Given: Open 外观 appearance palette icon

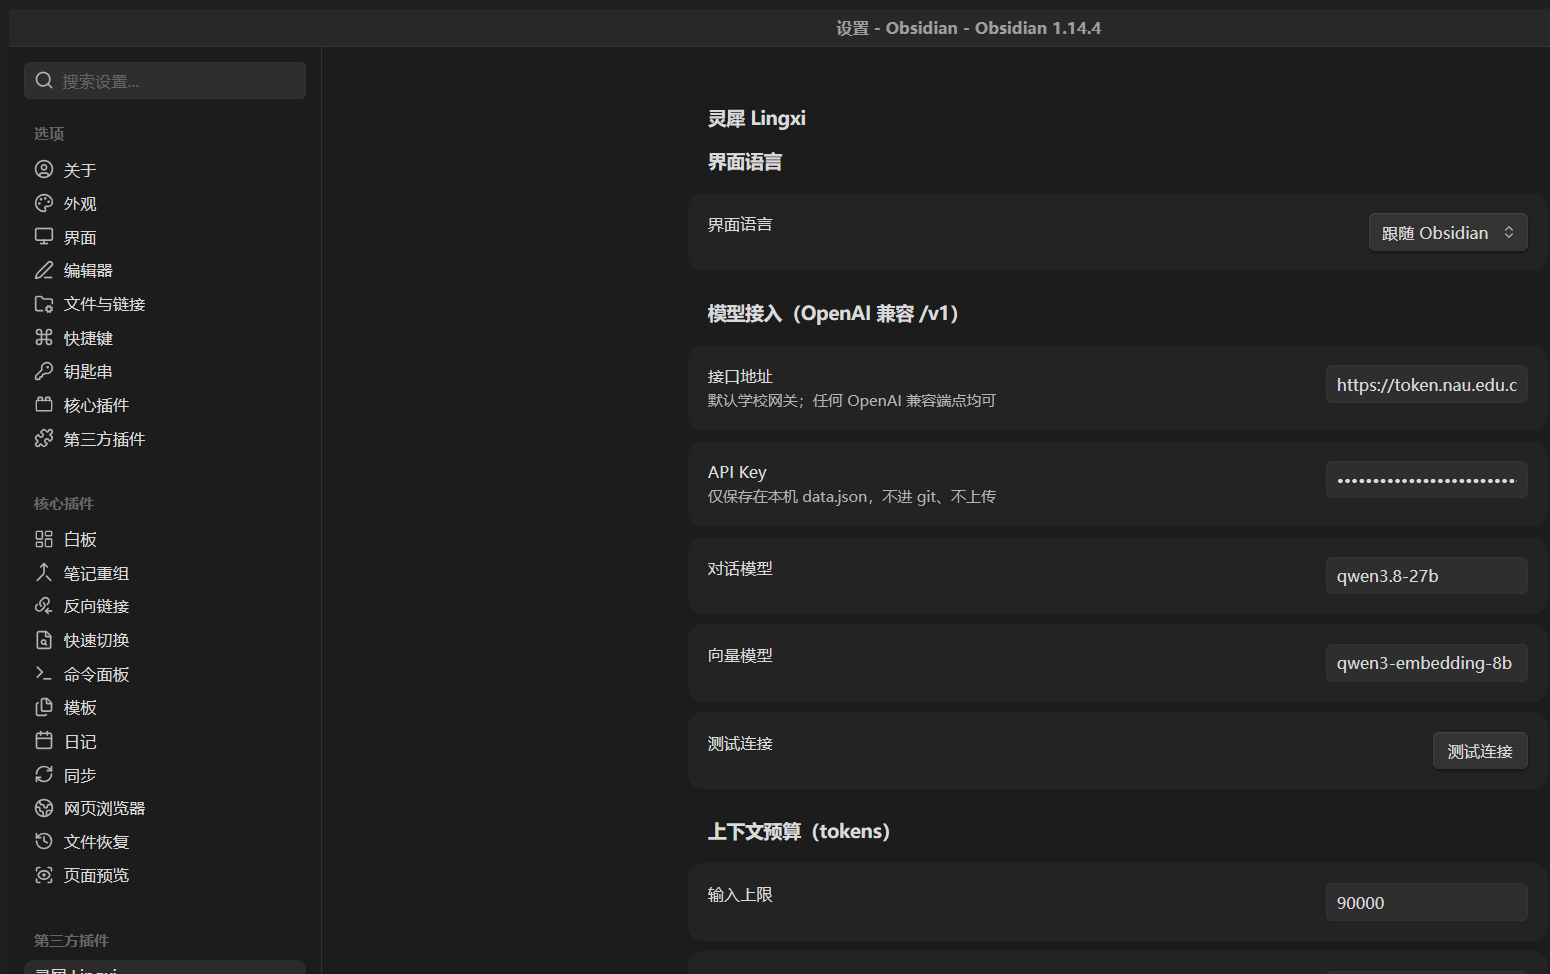Looking at the screenshot, I should pyautogui.click(x=44, y=203).
